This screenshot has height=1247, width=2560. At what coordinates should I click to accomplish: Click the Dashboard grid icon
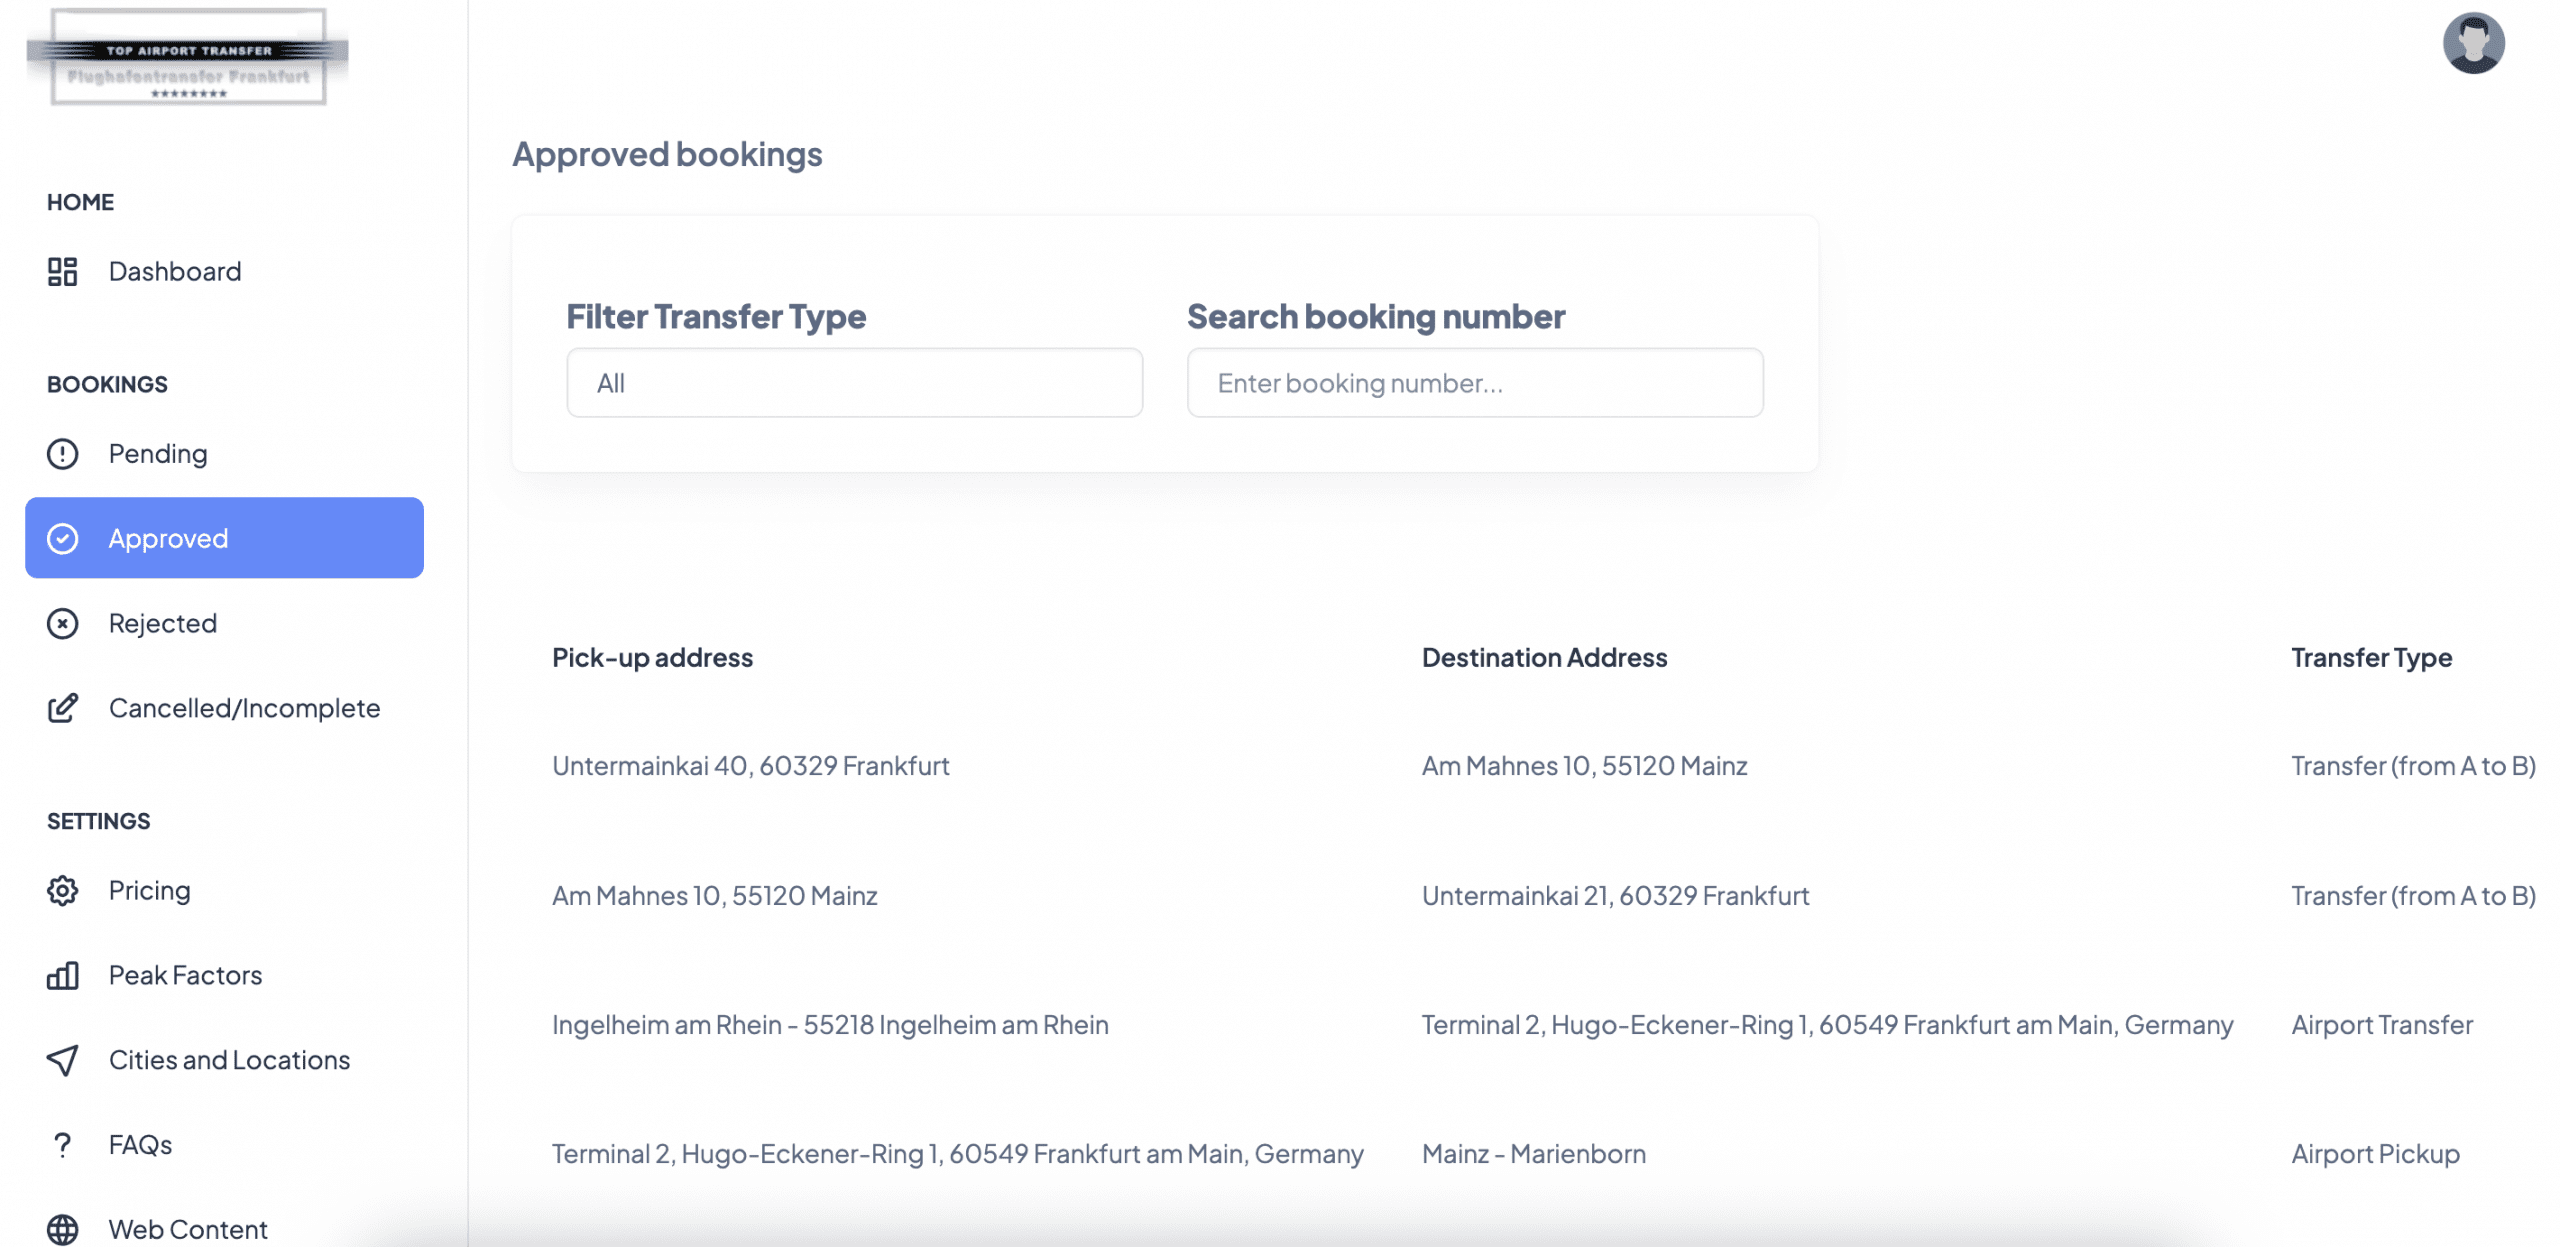62,271
